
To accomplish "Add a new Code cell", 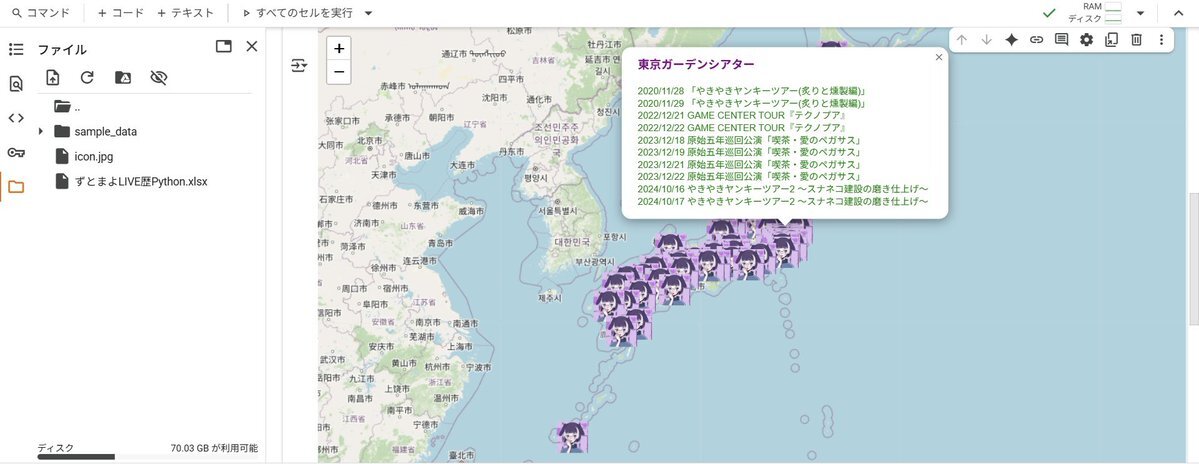I will click(x=121, y=13).
